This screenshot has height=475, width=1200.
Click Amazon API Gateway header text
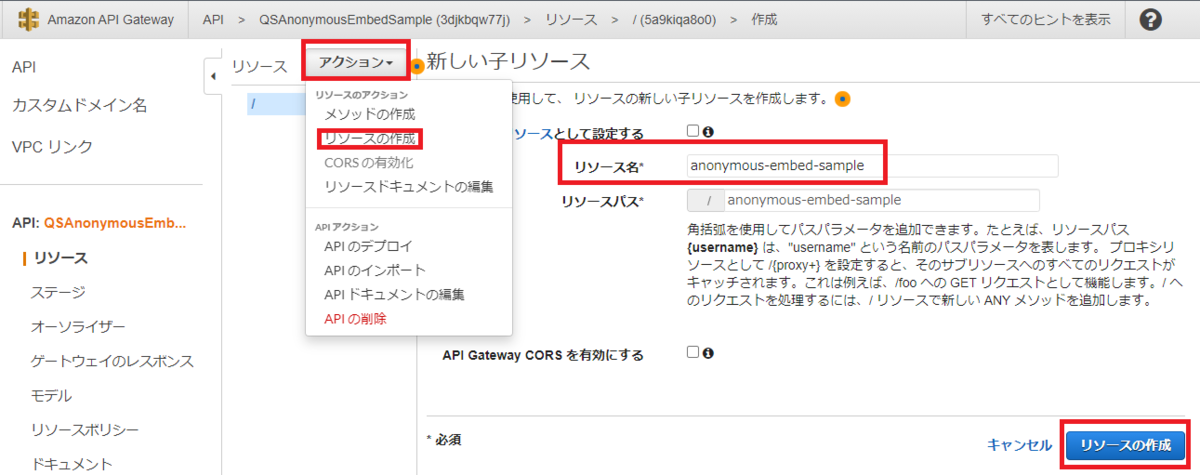(110, 19)
